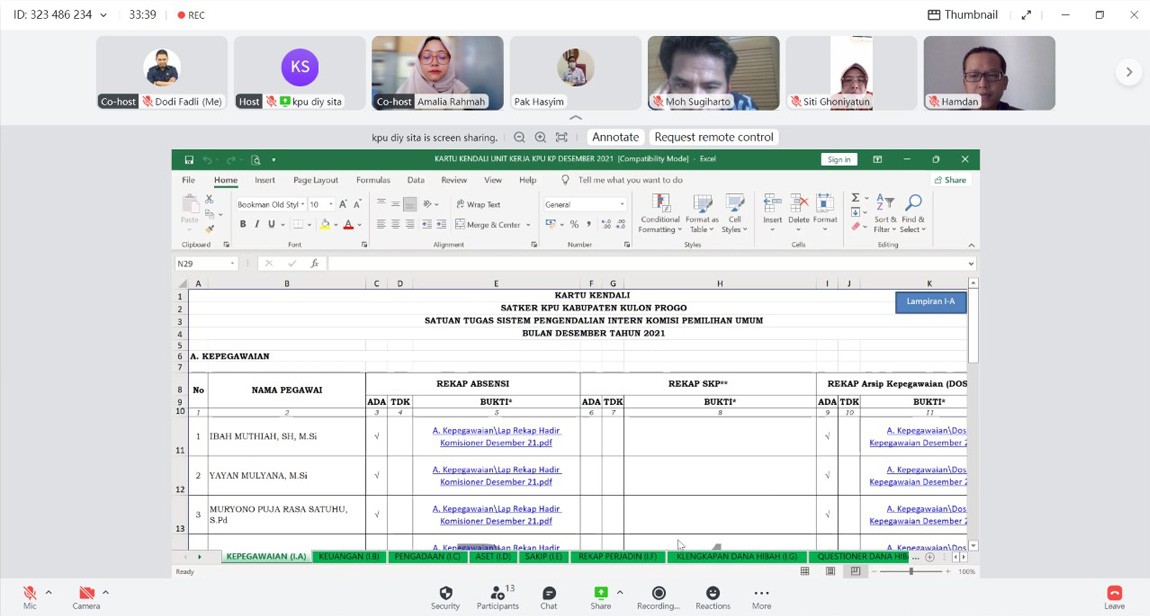The height and width of the screenshot is (616, 1150).
Task: Open the meeting ID info dropdown
Action: [x=103, y=15]
